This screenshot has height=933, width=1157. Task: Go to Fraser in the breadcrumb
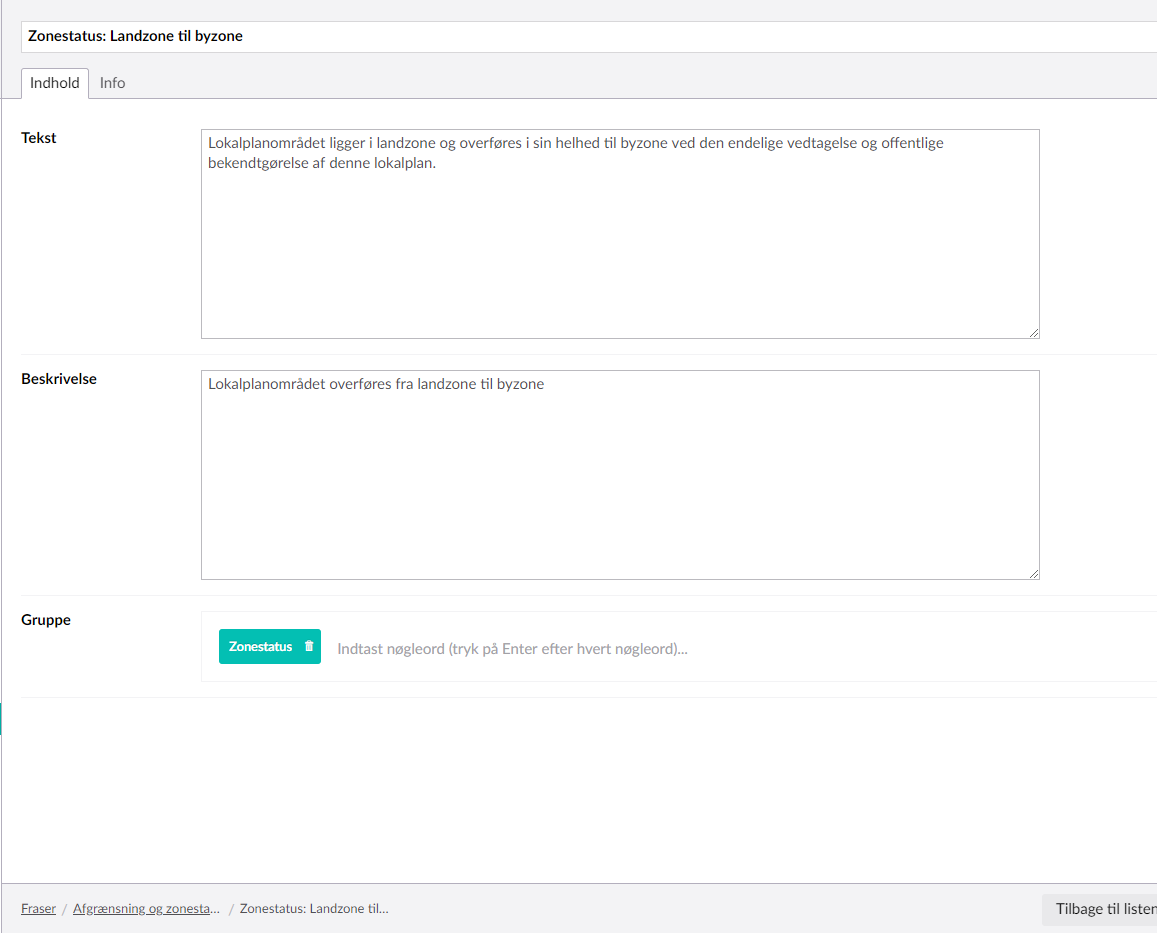[x=38, y=909]
